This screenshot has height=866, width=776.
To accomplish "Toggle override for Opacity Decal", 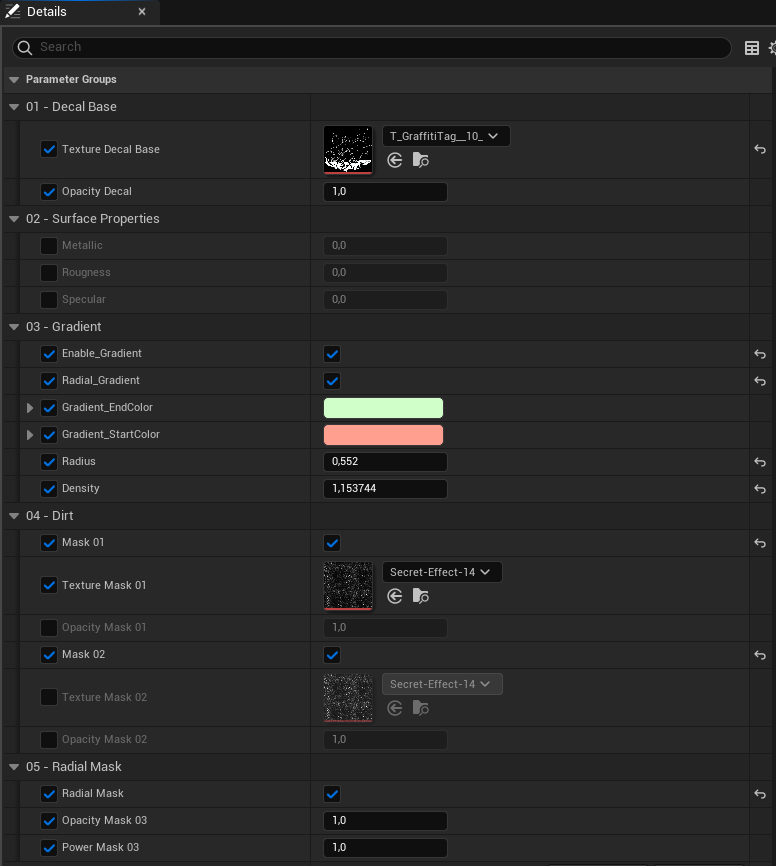I will tap(49, 192).
